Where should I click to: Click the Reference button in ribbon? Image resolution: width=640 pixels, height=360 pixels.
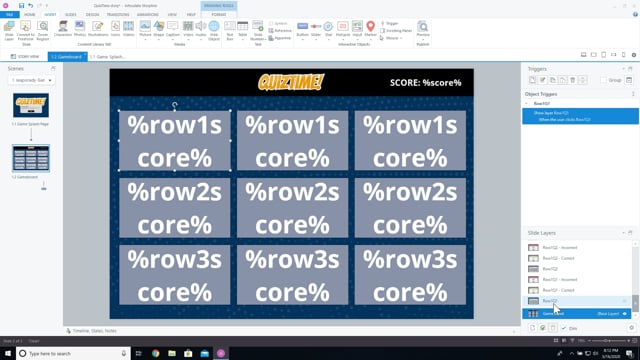(280, 31)
